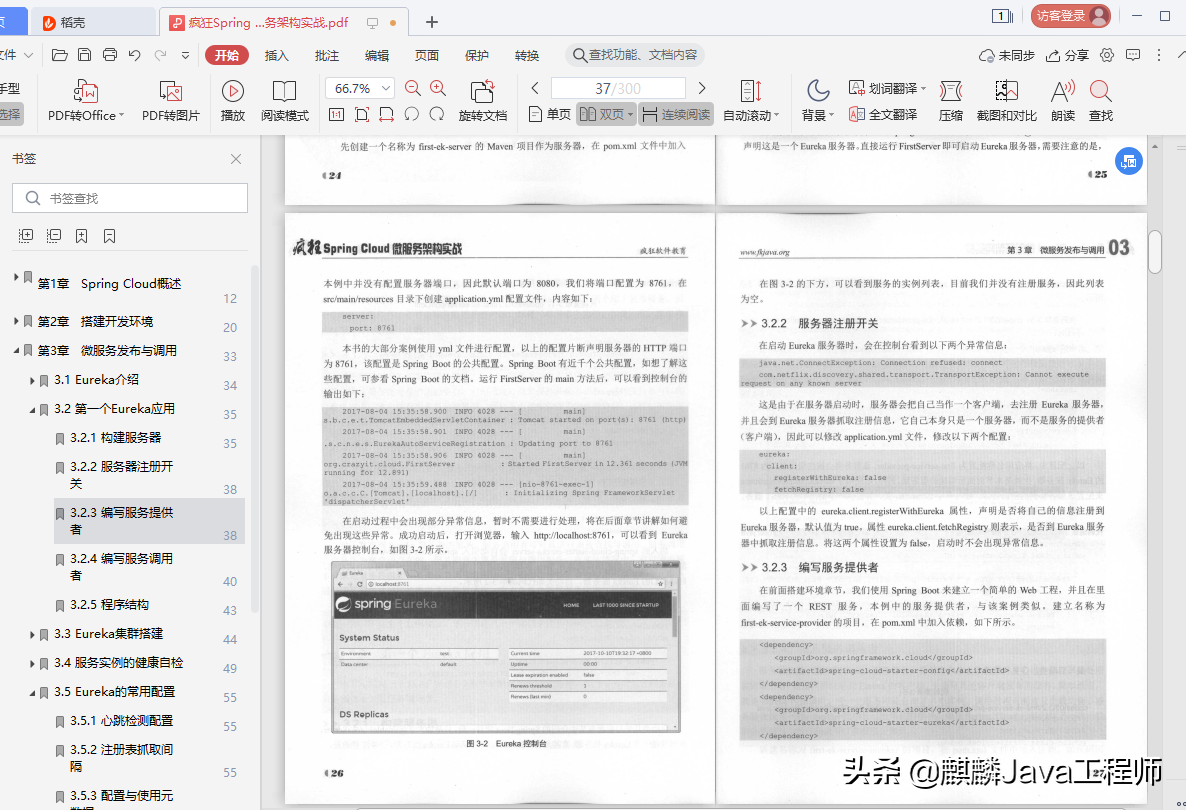
Task: Open a new tab with plus button
Action: 432,22
